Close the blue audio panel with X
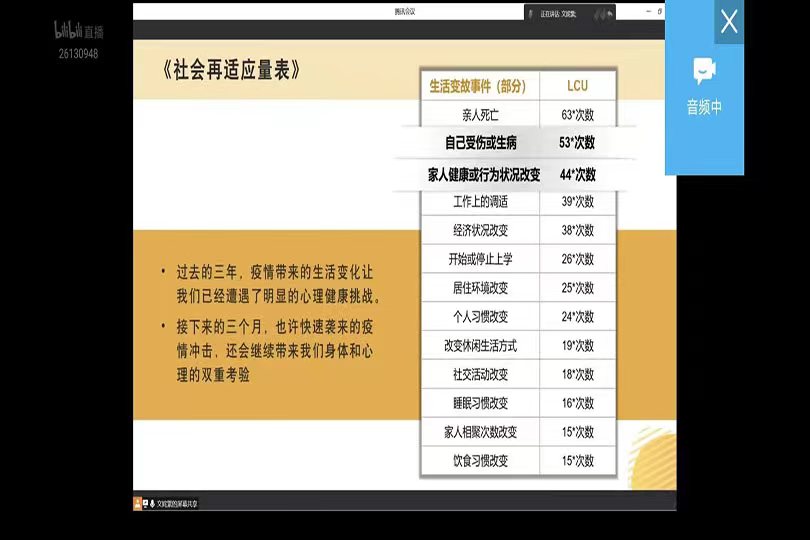Image resolution: width=810 pixels, height=540 pixels. [x=729, y=21]
